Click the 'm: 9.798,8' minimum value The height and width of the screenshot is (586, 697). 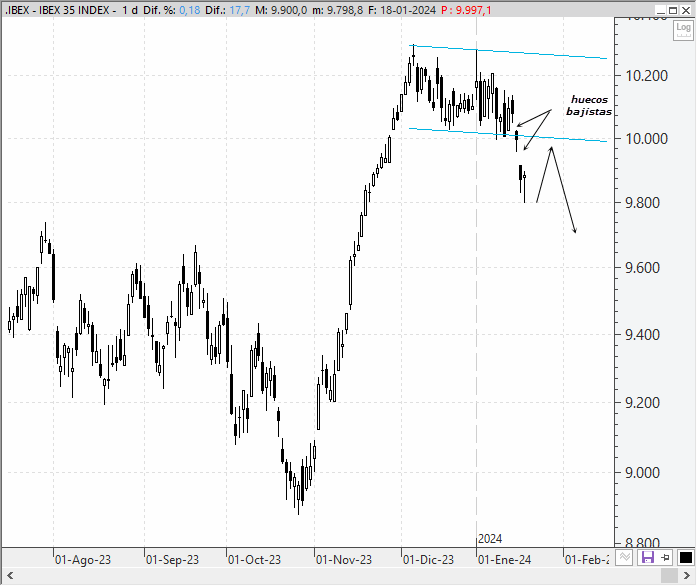pos(338,10)
